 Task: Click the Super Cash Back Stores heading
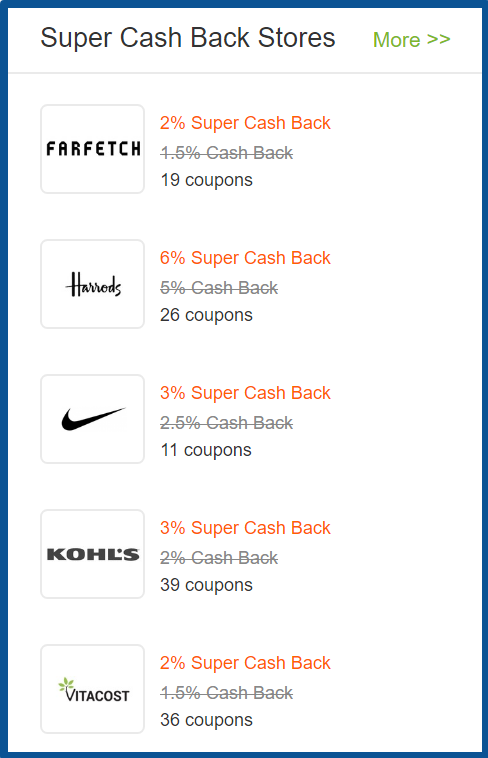pos(188,38)
